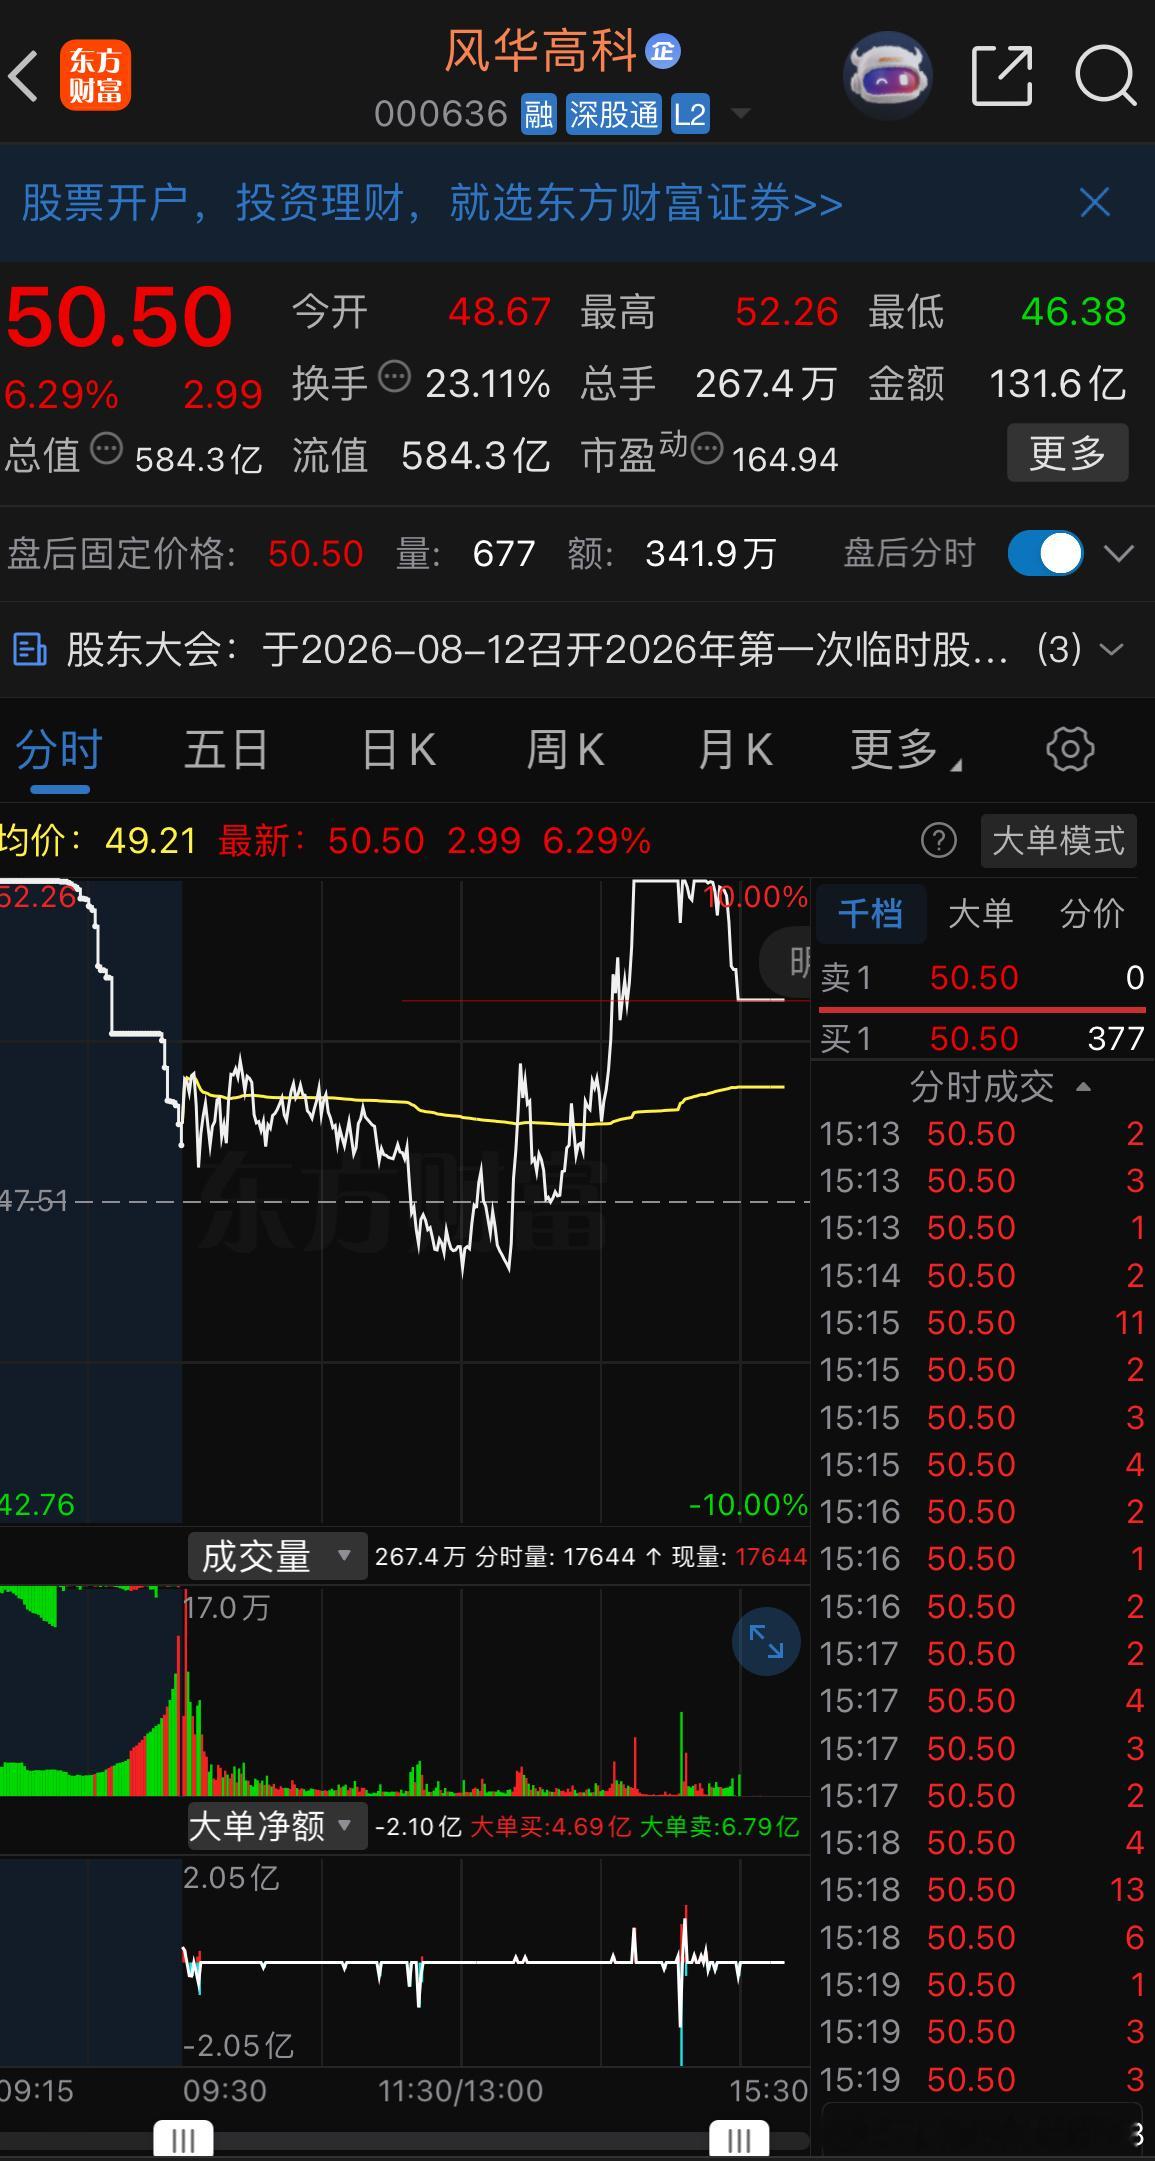Expand chart to fullscreen icon
Viewport: 1155px width, 2161px height.
tap(767, 1642)
